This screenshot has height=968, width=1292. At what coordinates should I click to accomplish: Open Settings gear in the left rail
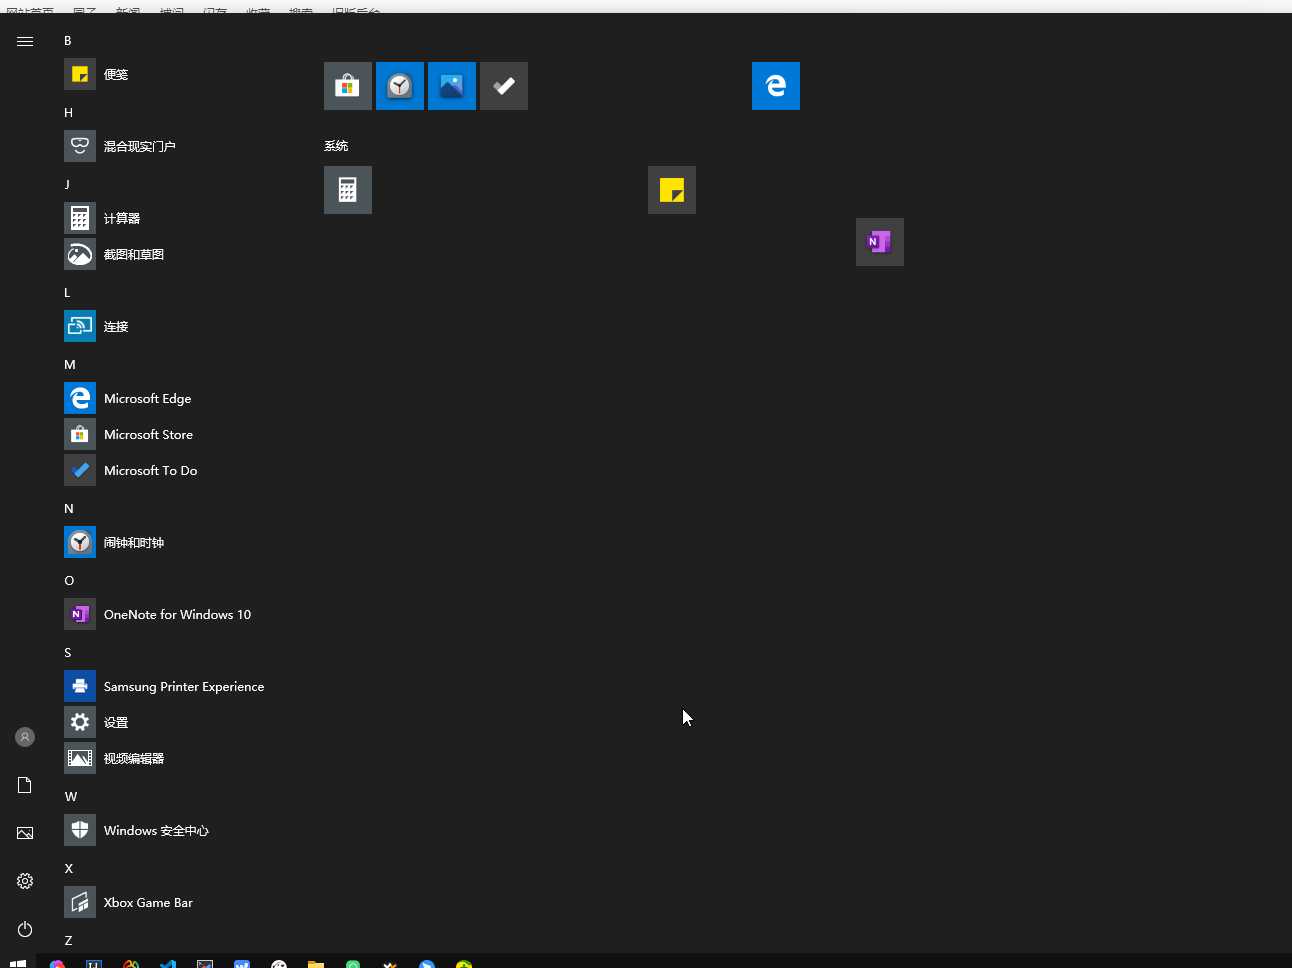(x=25, y=881)
